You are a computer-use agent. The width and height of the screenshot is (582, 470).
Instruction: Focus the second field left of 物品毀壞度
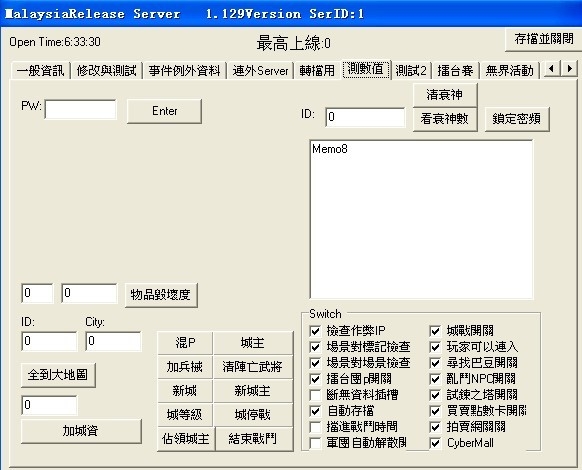tap(89, 293)
